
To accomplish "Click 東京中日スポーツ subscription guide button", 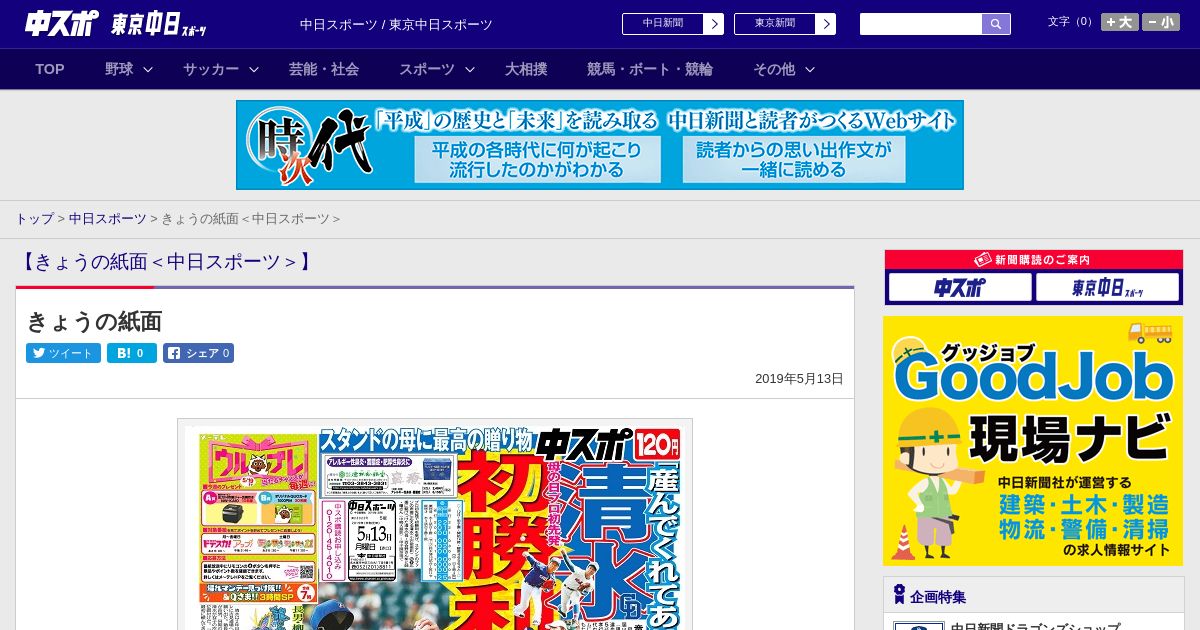I will [1108, 288].
